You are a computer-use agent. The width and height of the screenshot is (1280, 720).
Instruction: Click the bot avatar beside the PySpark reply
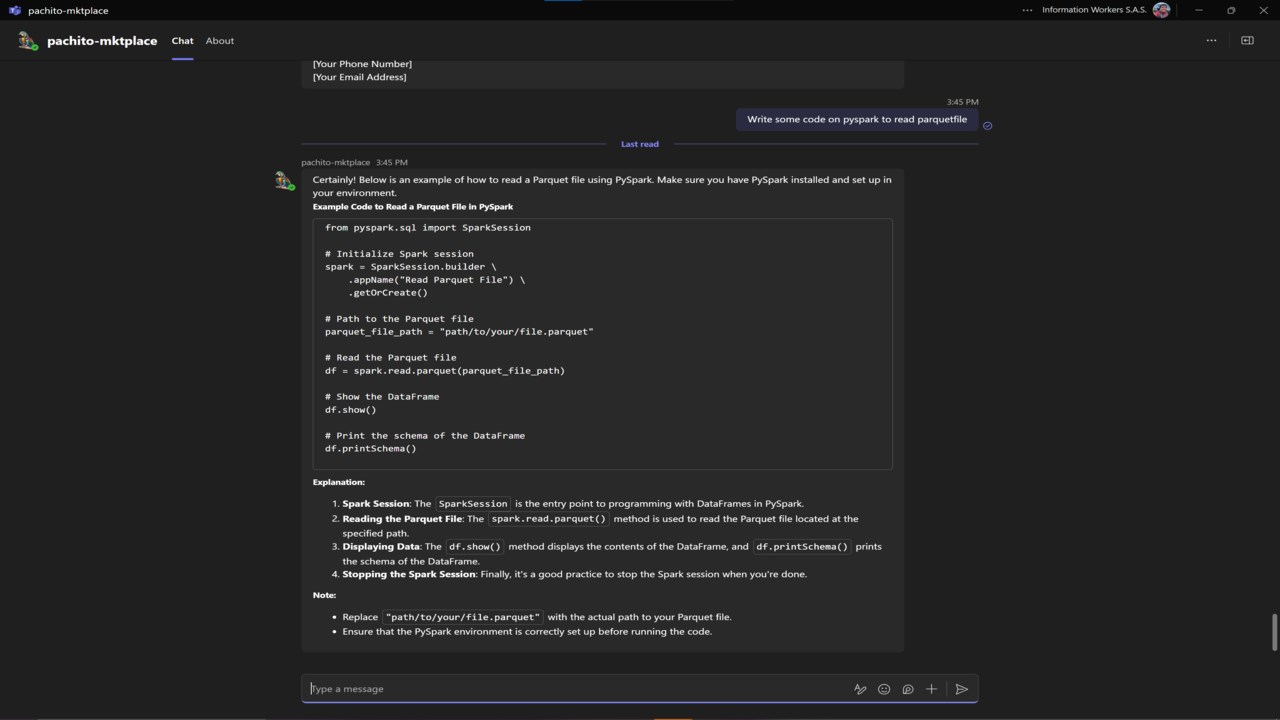pyautogui.click(x=285, y=181)
